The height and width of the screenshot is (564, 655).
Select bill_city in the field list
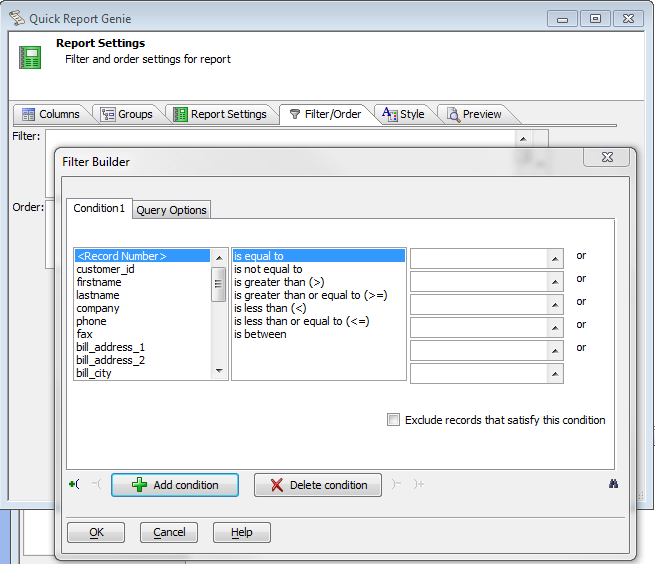tap(142, 373)
